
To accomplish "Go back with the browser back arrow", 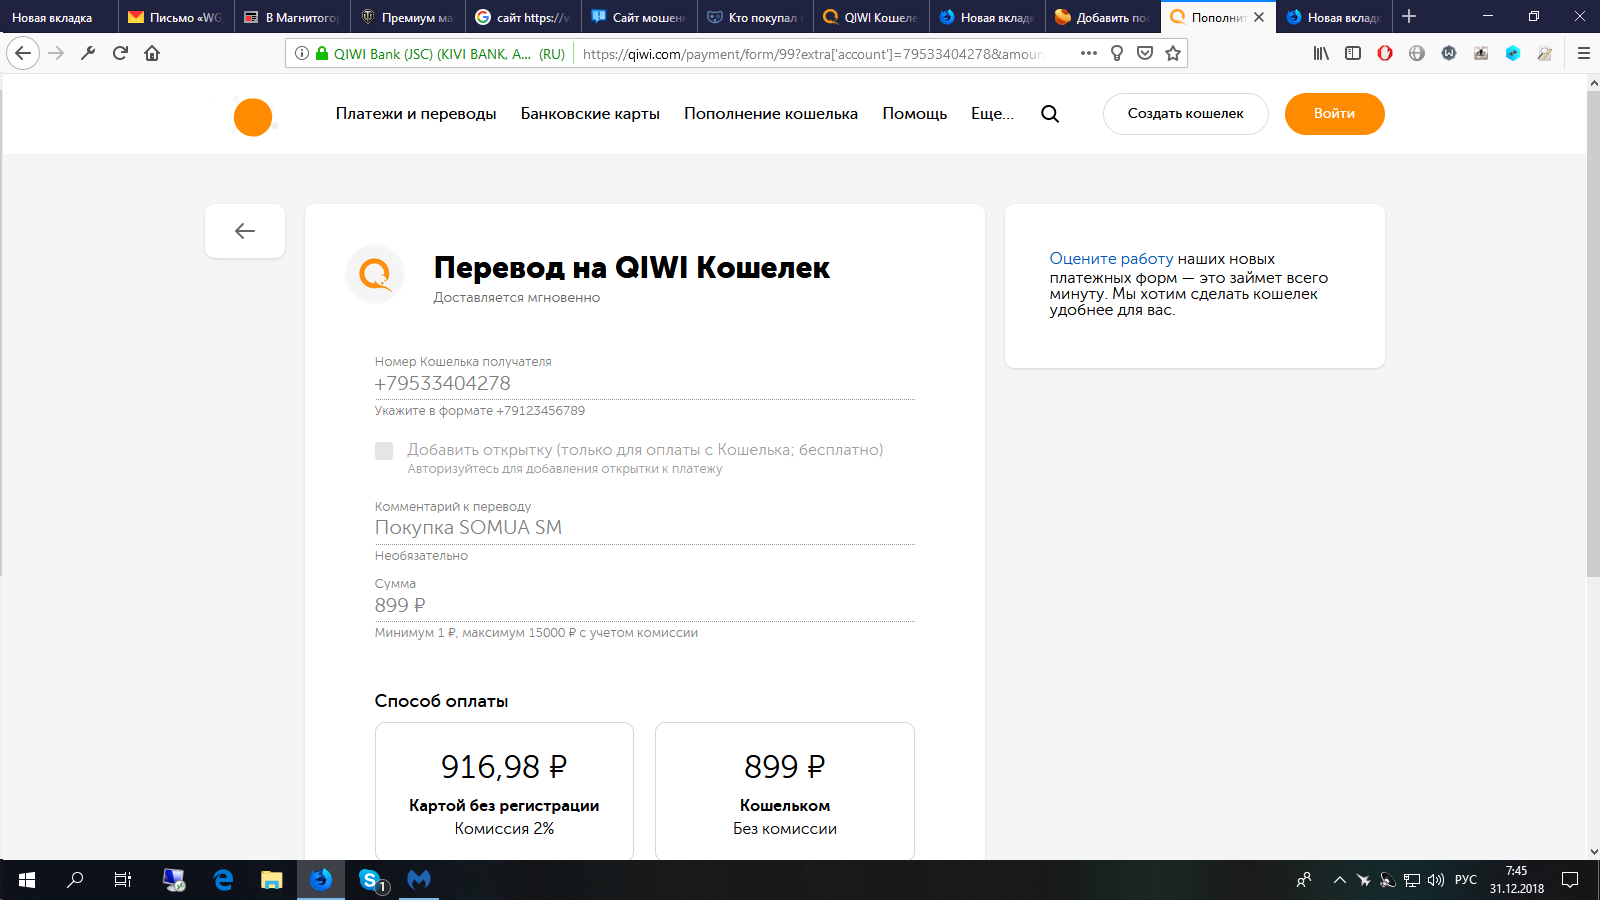I will pyautogui.click(x=23, y=53).
